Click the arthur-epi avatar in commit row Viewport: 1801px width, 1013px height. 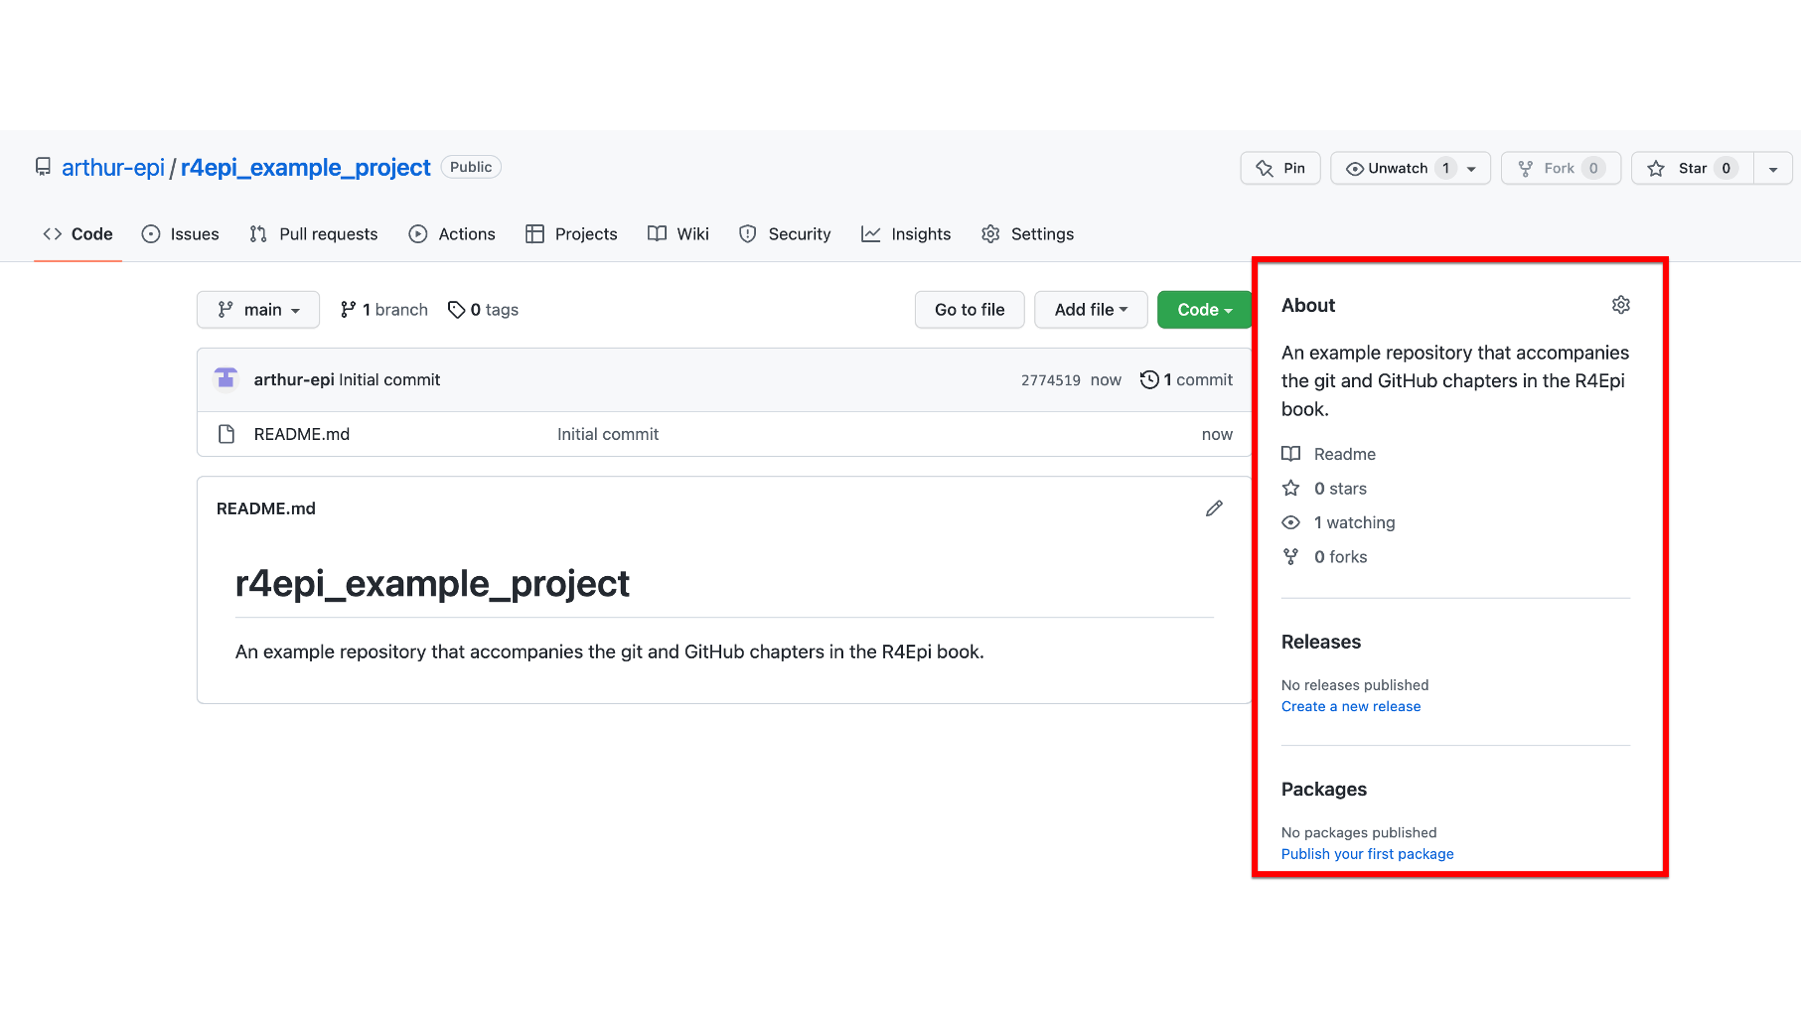coord(226,379)
